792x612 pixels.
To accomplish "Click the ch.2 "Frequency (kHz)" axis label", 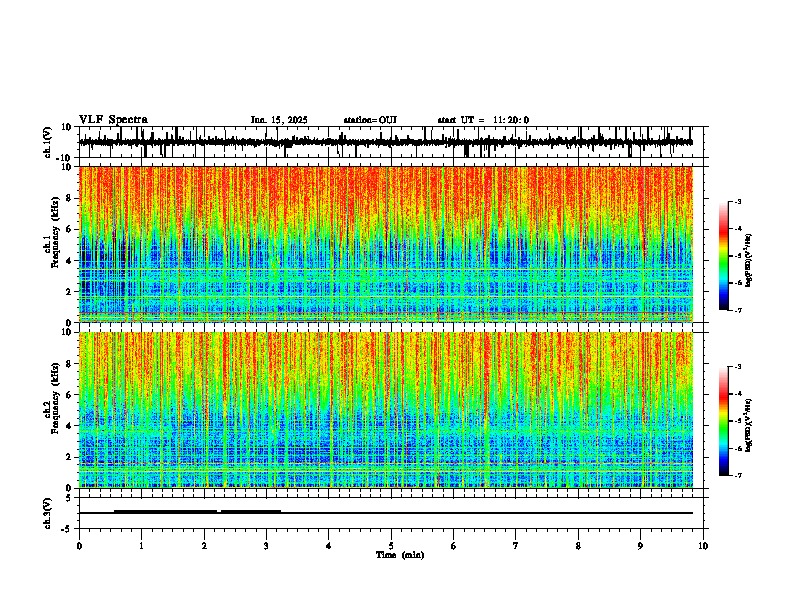I will pos(55,398).
